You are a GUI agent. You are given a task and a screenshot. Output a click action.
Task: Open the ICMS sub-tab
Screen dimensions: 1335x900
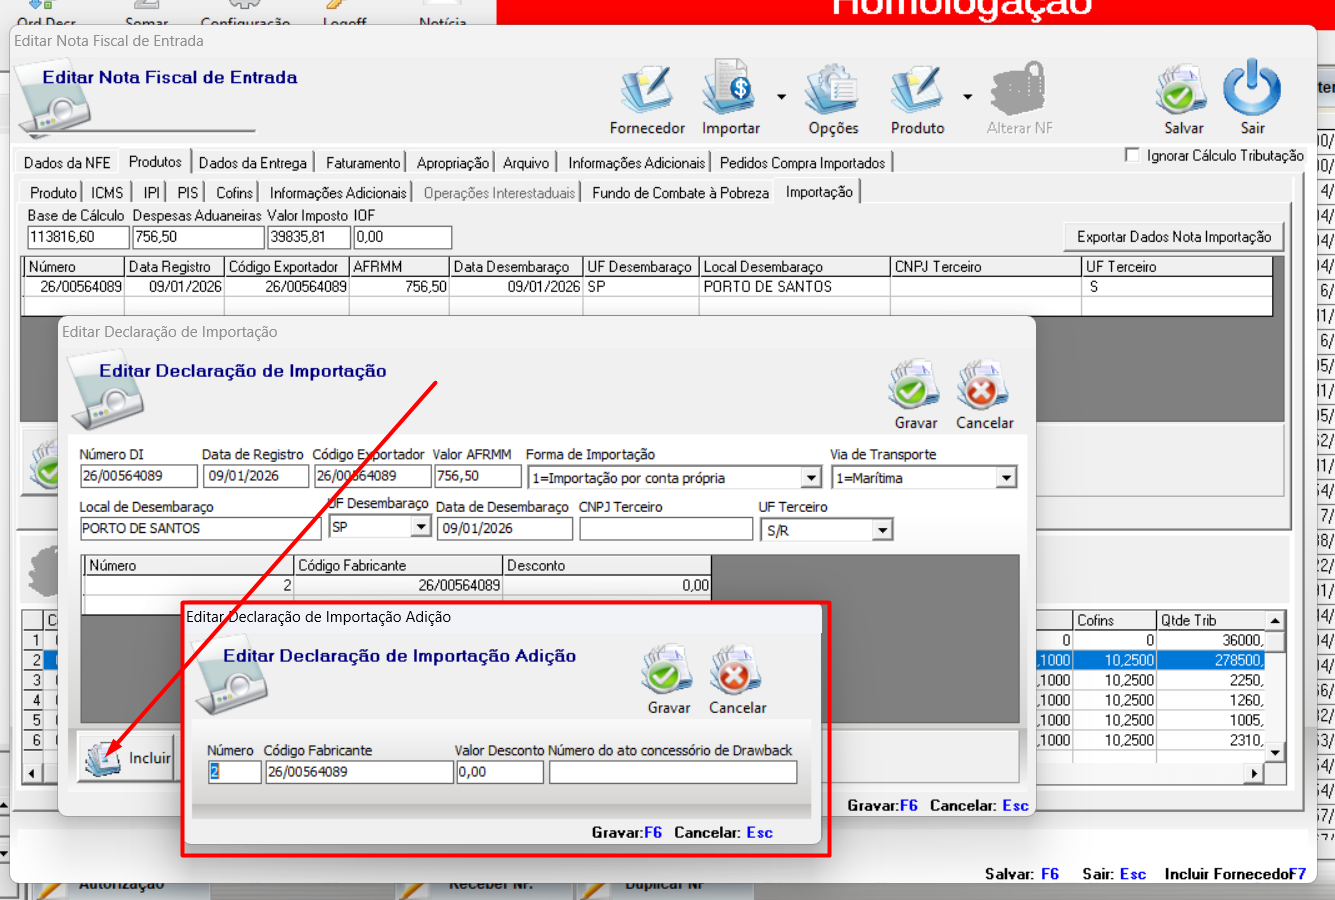[x=107, y=193]
